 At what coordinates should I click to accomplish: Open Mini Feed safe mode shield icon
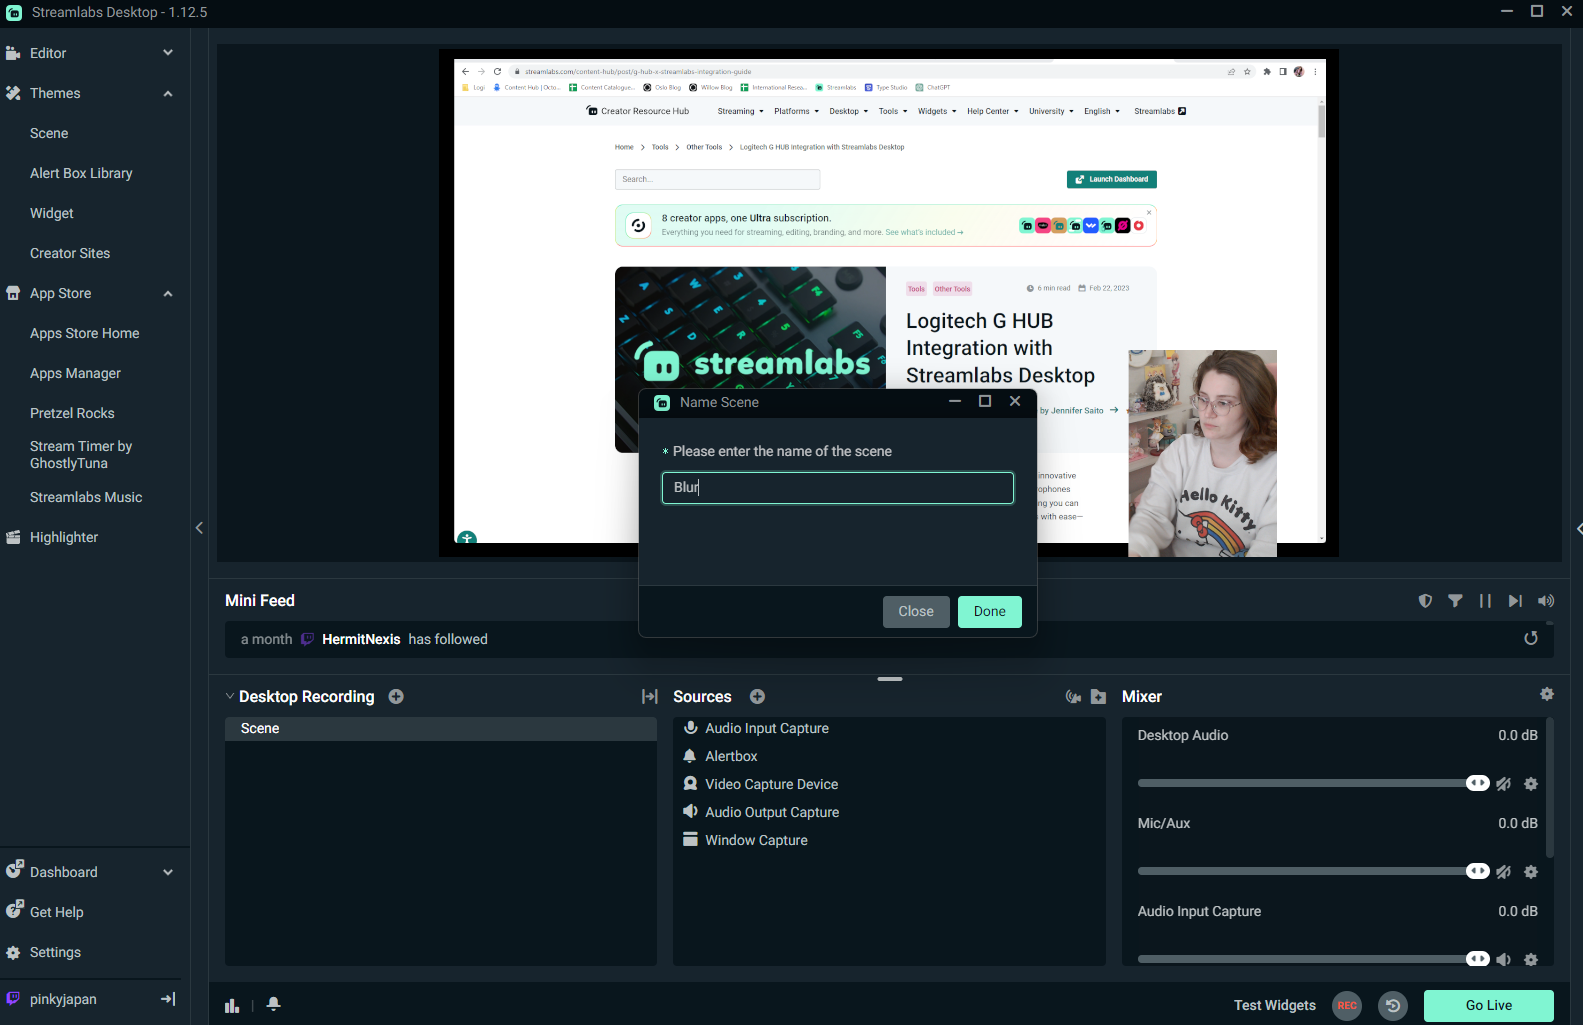tap(1425, 601)
